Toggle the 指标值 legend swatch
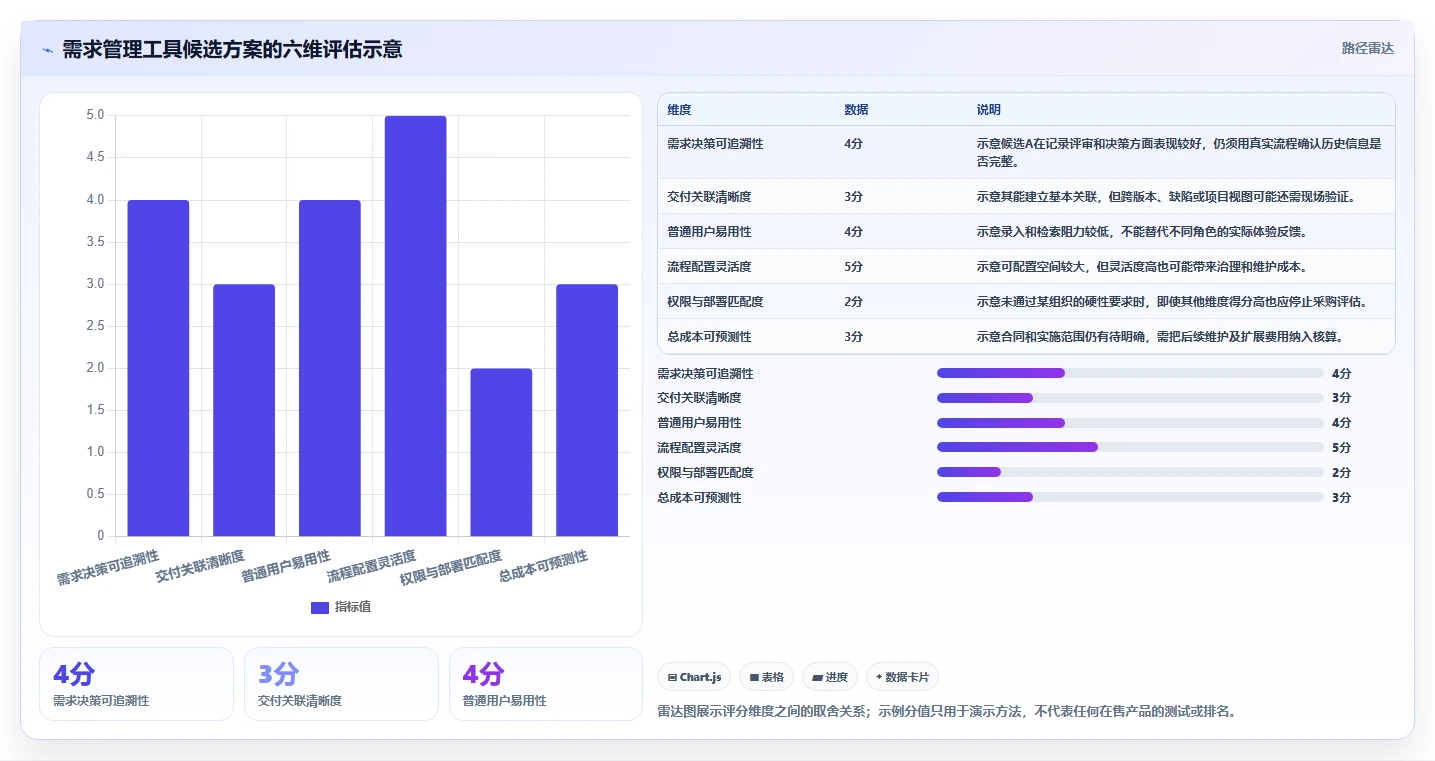 pos(320,607)
